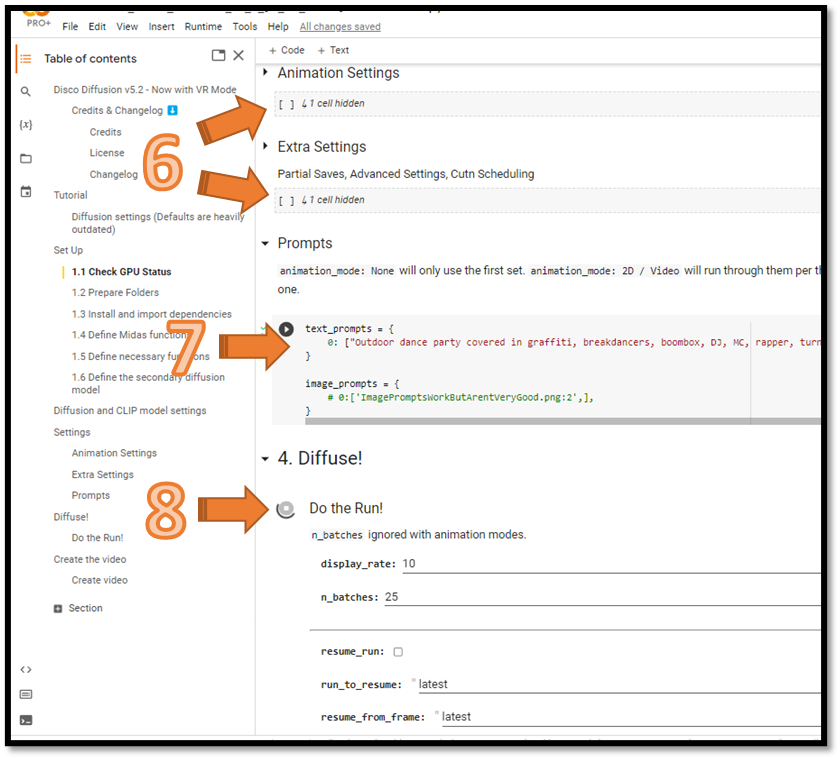This screenshot has height=759, width=840.
Task: Add a new Text cell
Action: tap(333, 50)
